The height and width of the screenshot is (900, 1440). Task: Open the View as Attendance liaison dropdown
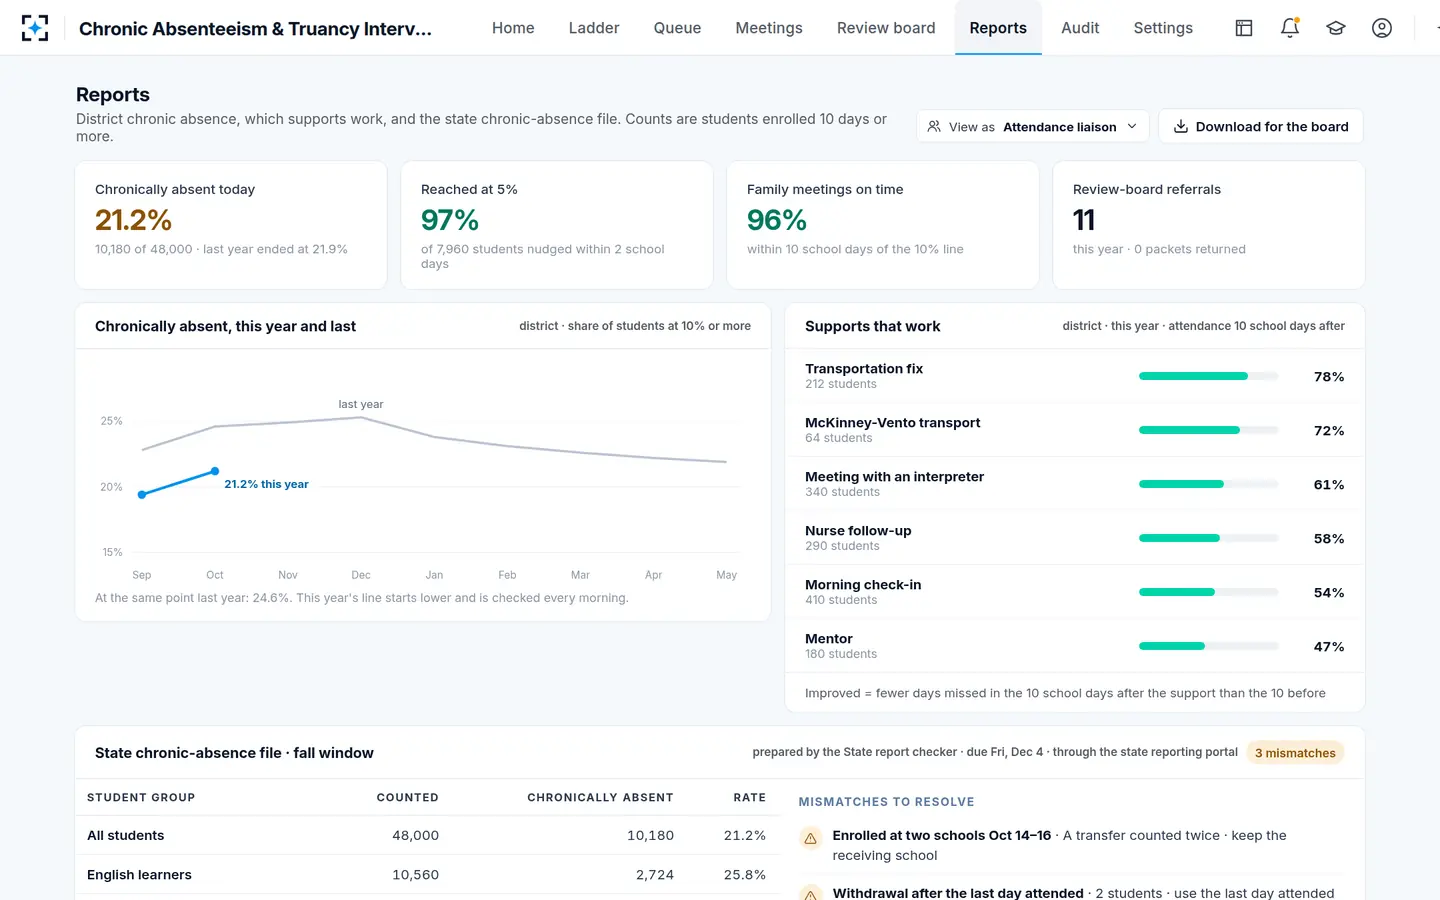point(1032,127)
